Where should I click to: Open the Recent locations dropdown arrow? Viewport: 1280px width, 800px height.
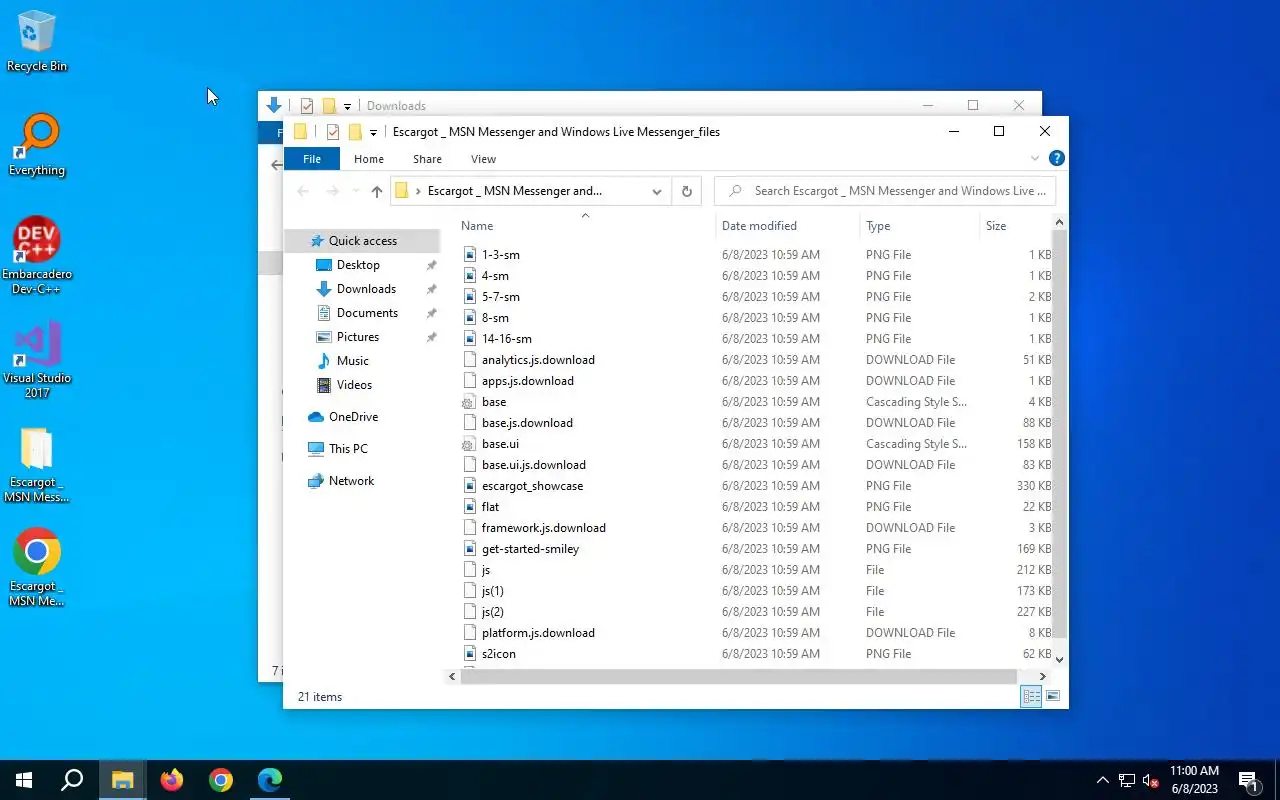[x=354, y=191]
